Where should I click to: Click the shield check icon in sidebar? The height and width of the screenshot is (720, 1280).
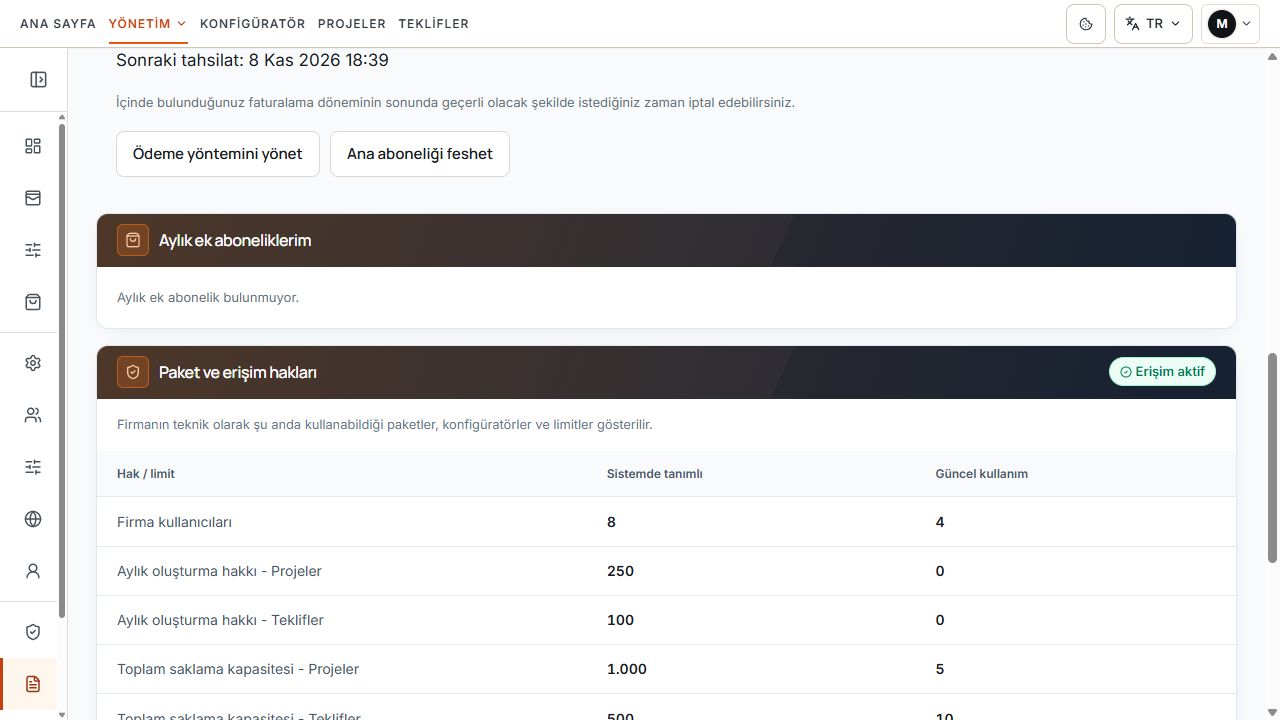point(33,632)
